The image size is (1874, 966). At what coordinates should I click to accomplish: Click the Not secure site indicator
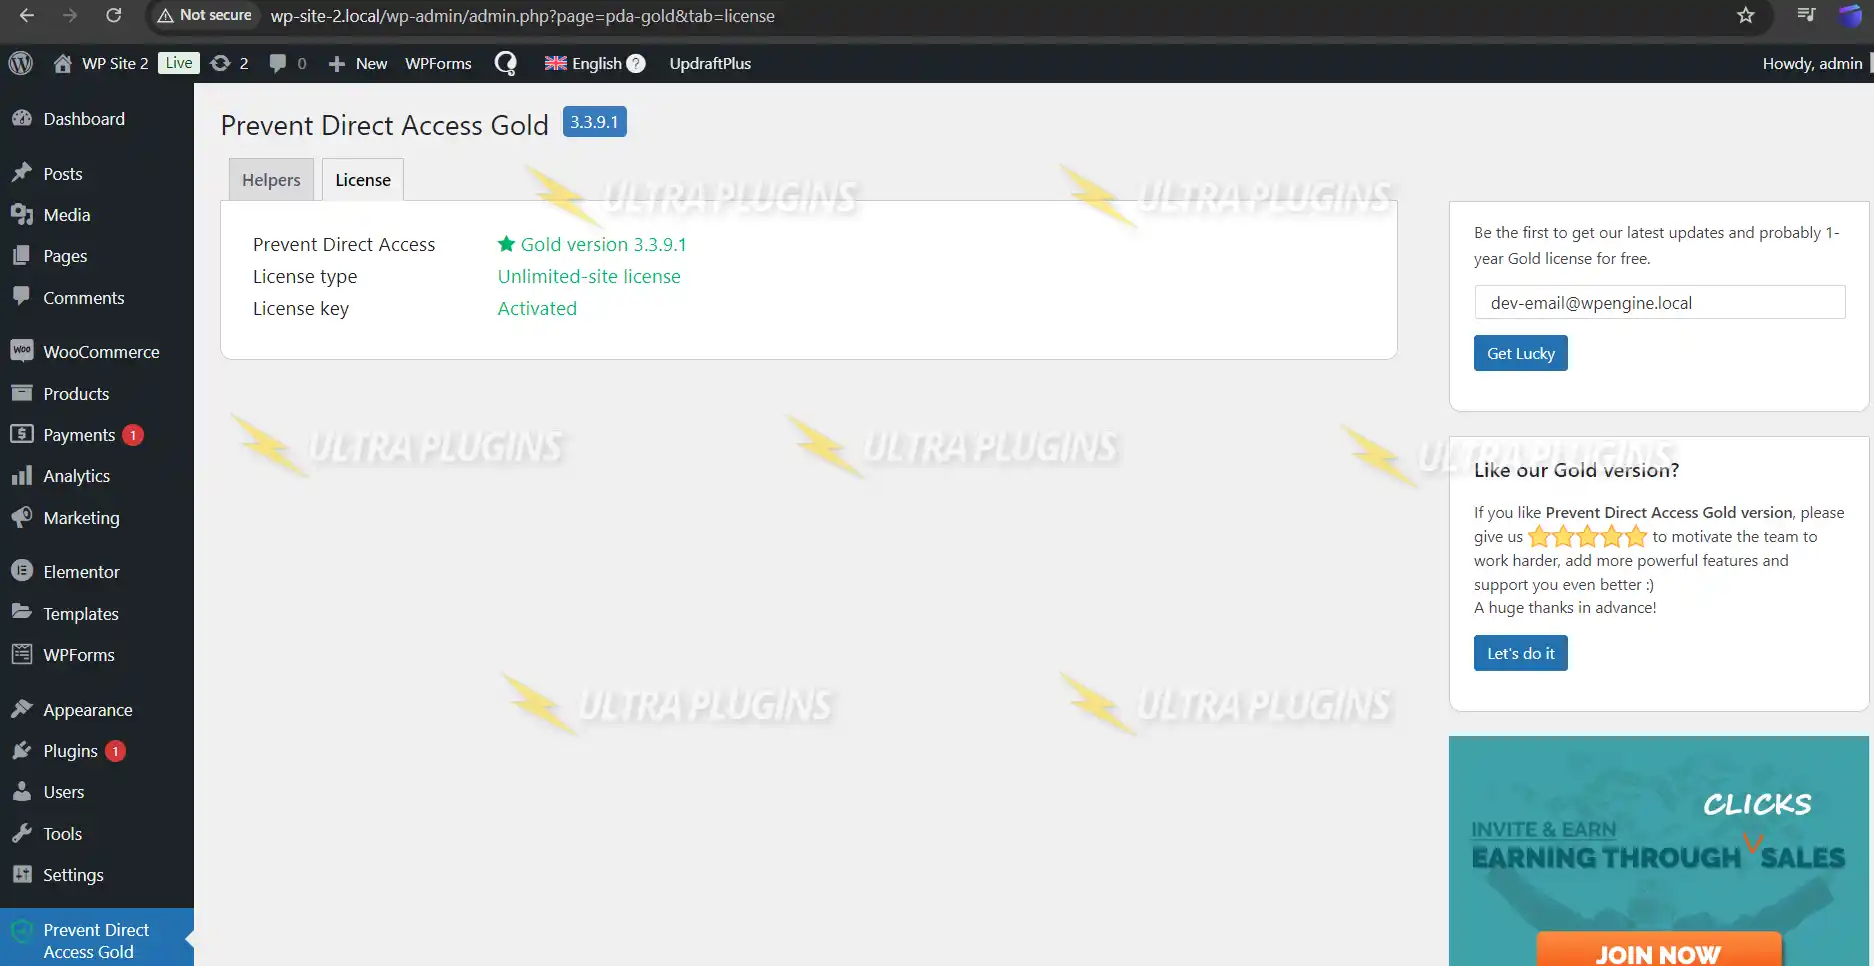(x=204, y=15)
